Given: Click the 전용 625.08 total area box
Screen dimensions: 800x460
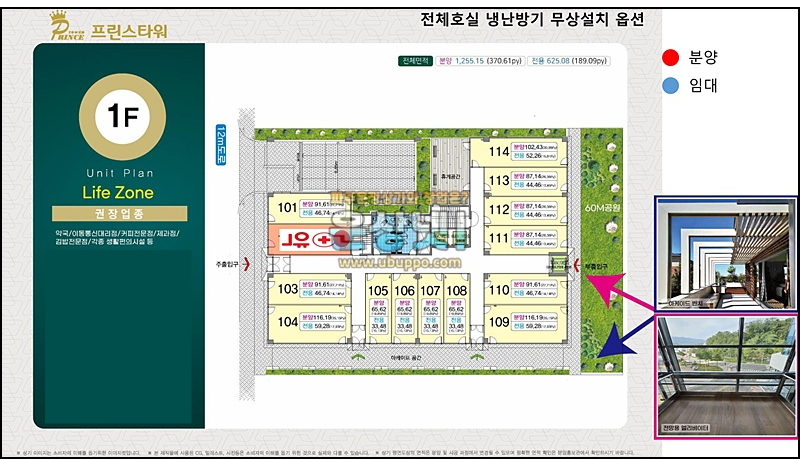Looking at the screenshot, I should click(569, 61).
